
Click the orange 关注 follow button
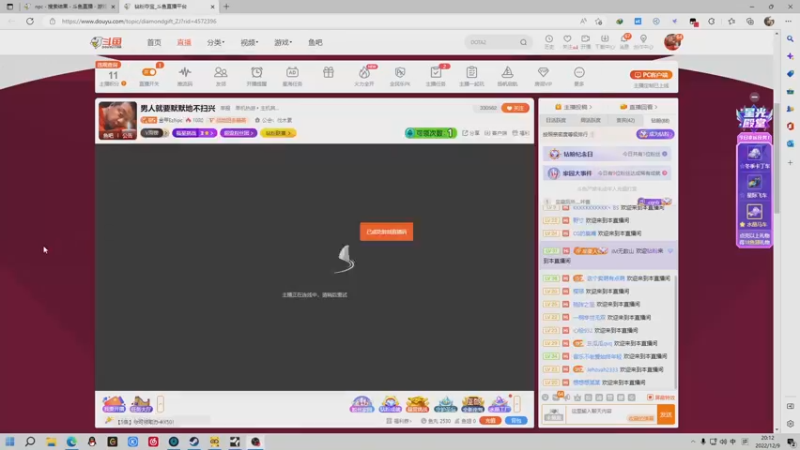(515, 108)
